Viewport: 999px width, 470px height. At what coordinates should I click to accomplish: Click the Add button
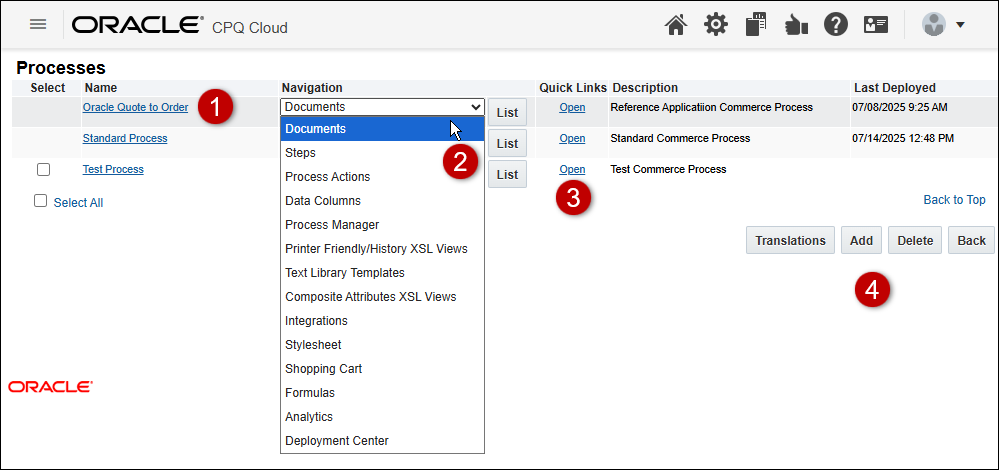pyautogui.click(x=861, y=240)
